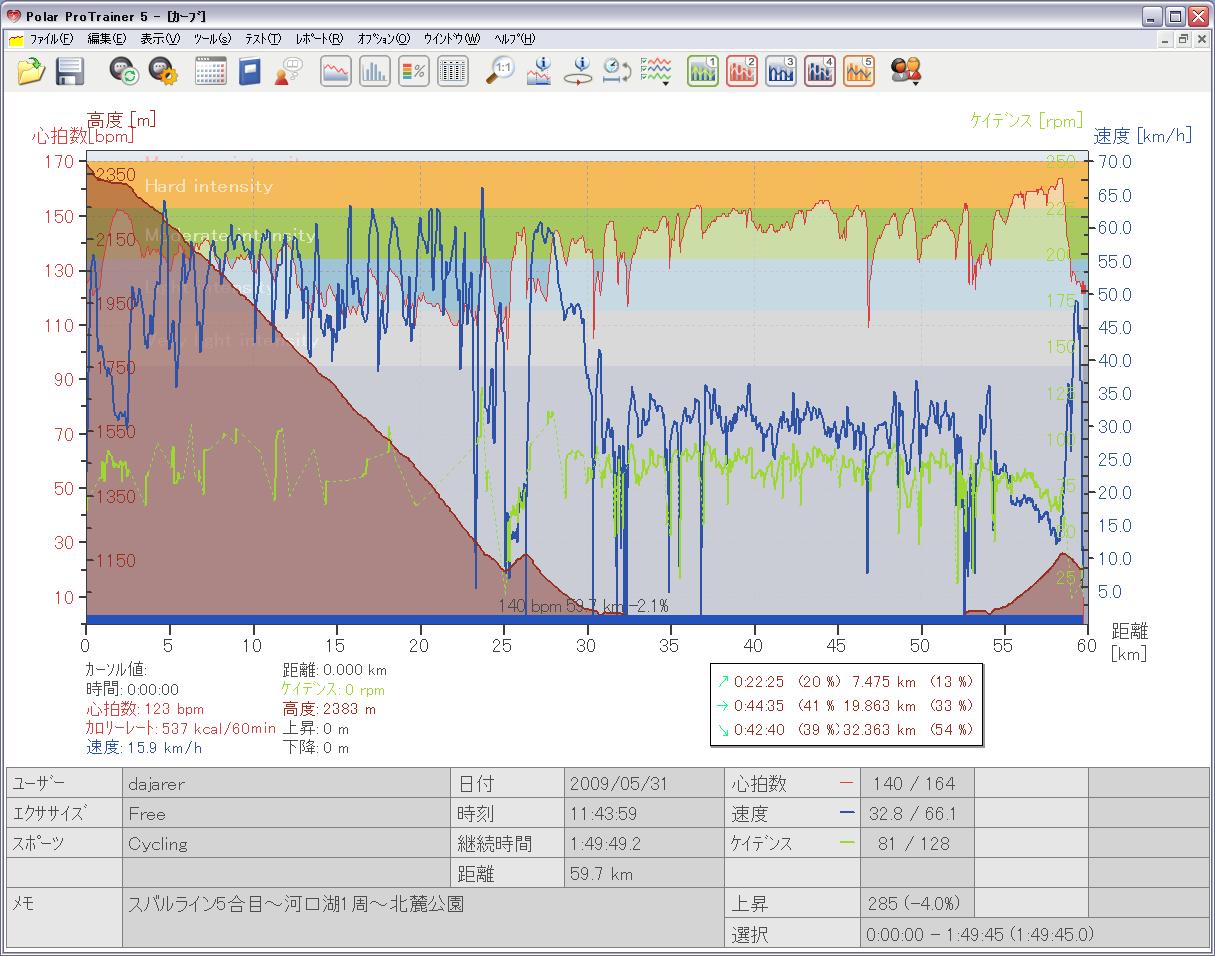Click the exercise cell Free
The height and width of the screenshot is (956, 1215).
click(286, 813)
